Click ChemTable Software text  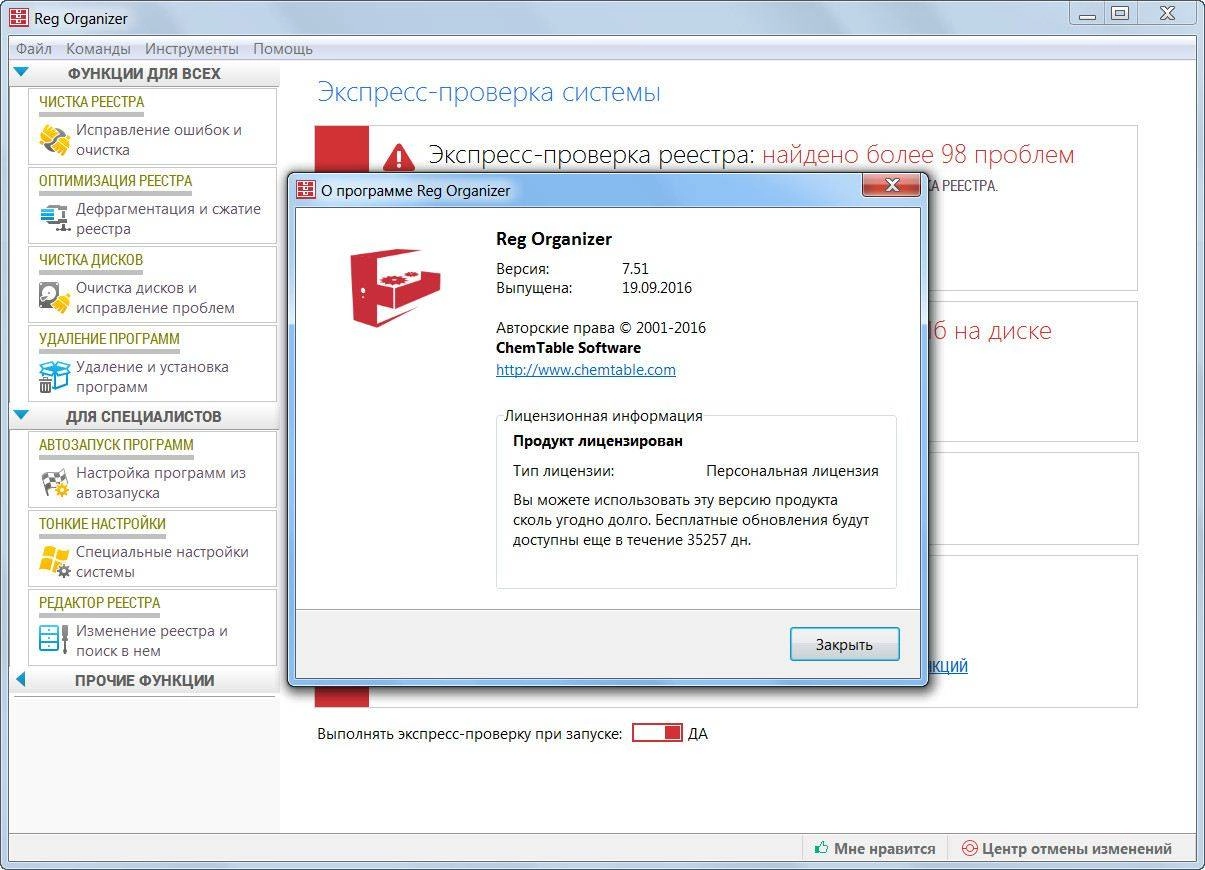point(568,348)
